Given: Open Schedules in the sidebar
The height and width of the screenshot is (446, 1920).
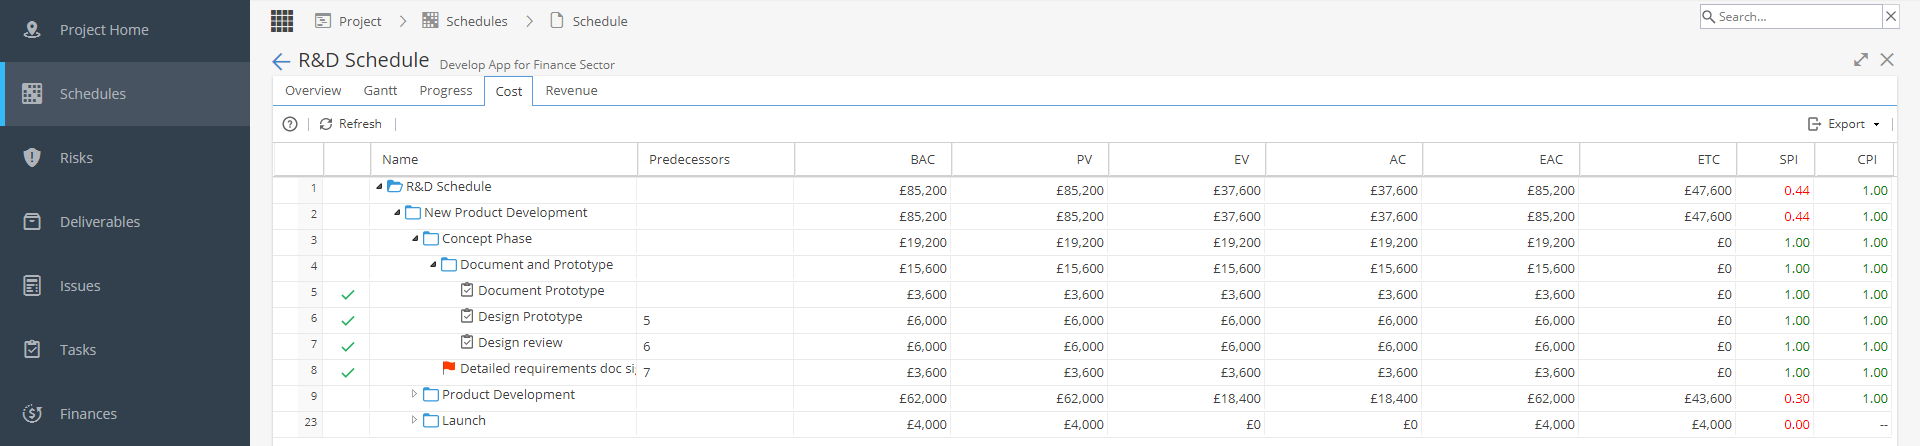Looking at the screenshot, I should tap(125, 94).
